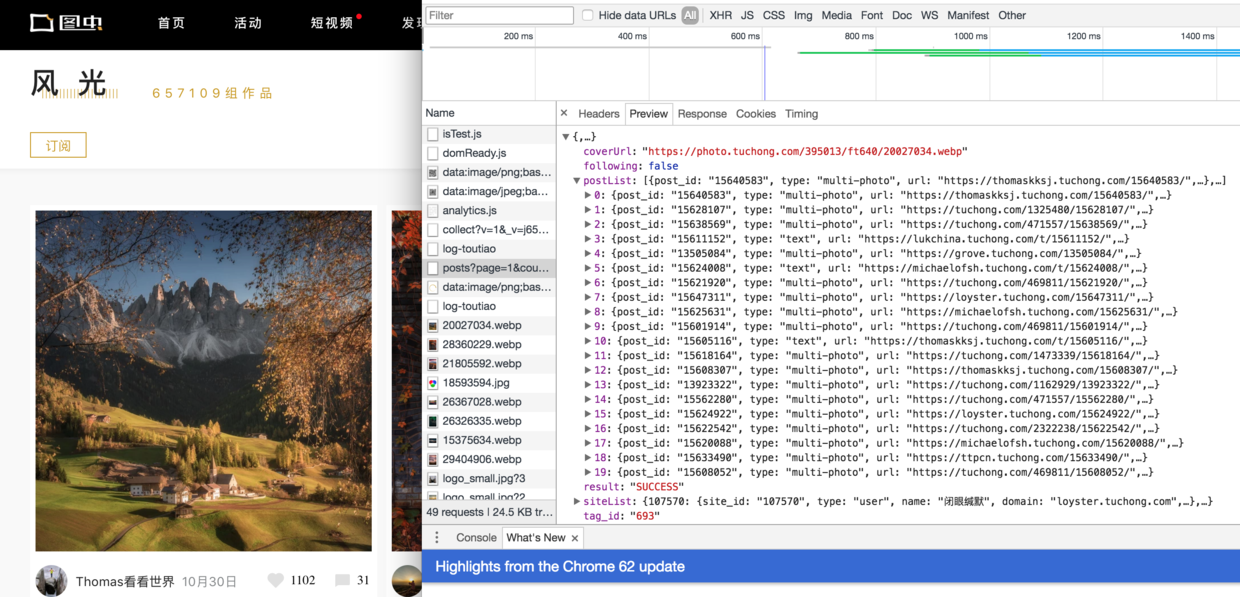Screen dimensions: 1240x597
Task: Expand postList item 19 with 15608052
Action: pyautogui.click(x=588, y=472)
